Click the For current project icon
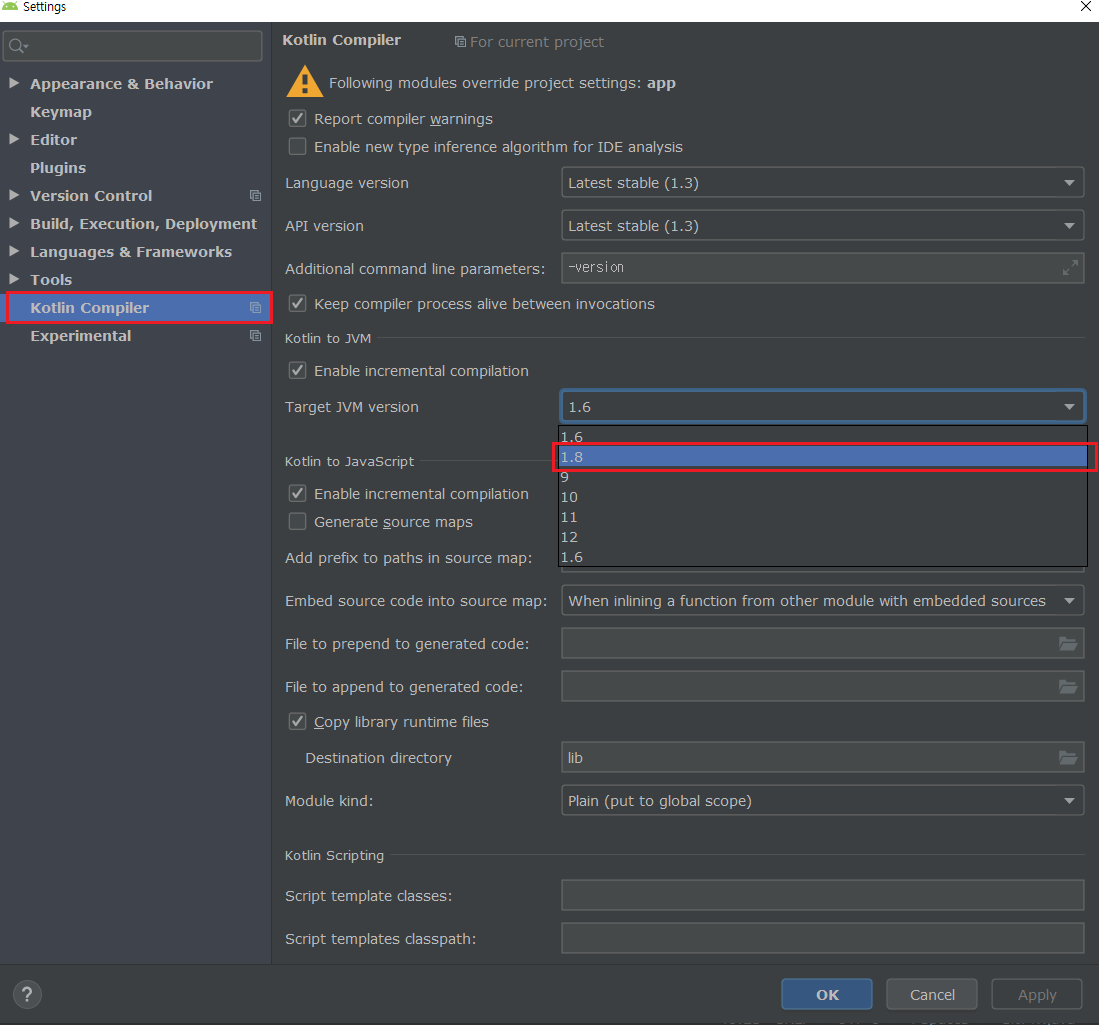1099x1025 pixels. click(460, 42)
